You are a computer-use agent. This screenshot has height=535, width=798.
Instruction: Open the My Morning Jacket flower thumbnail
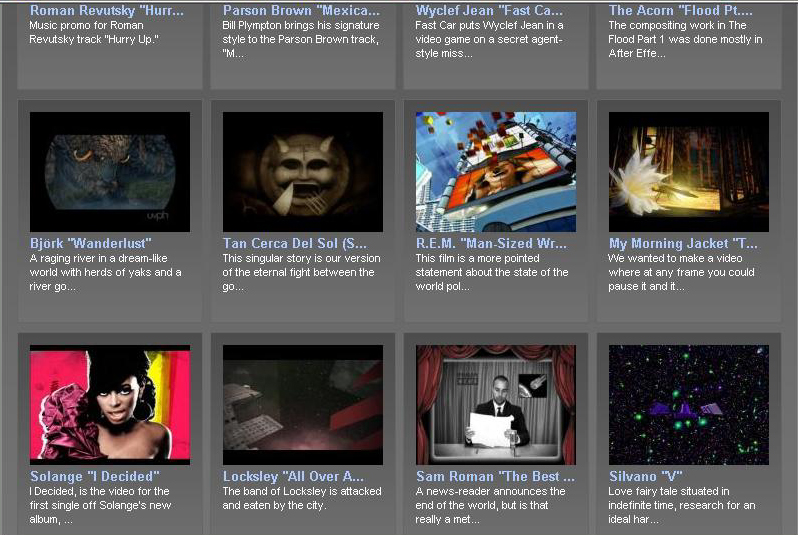(689, 172)
